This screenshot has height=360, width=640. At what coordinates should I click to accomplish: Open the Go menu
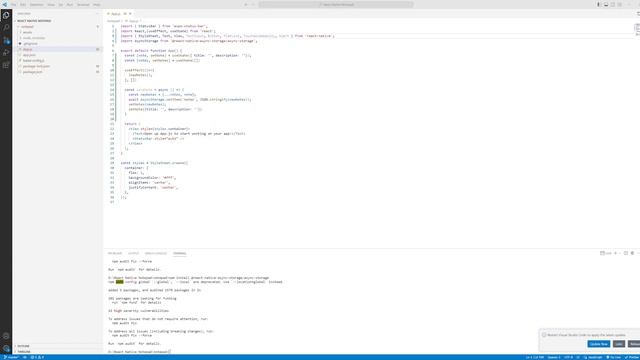[x=60, y=4]
